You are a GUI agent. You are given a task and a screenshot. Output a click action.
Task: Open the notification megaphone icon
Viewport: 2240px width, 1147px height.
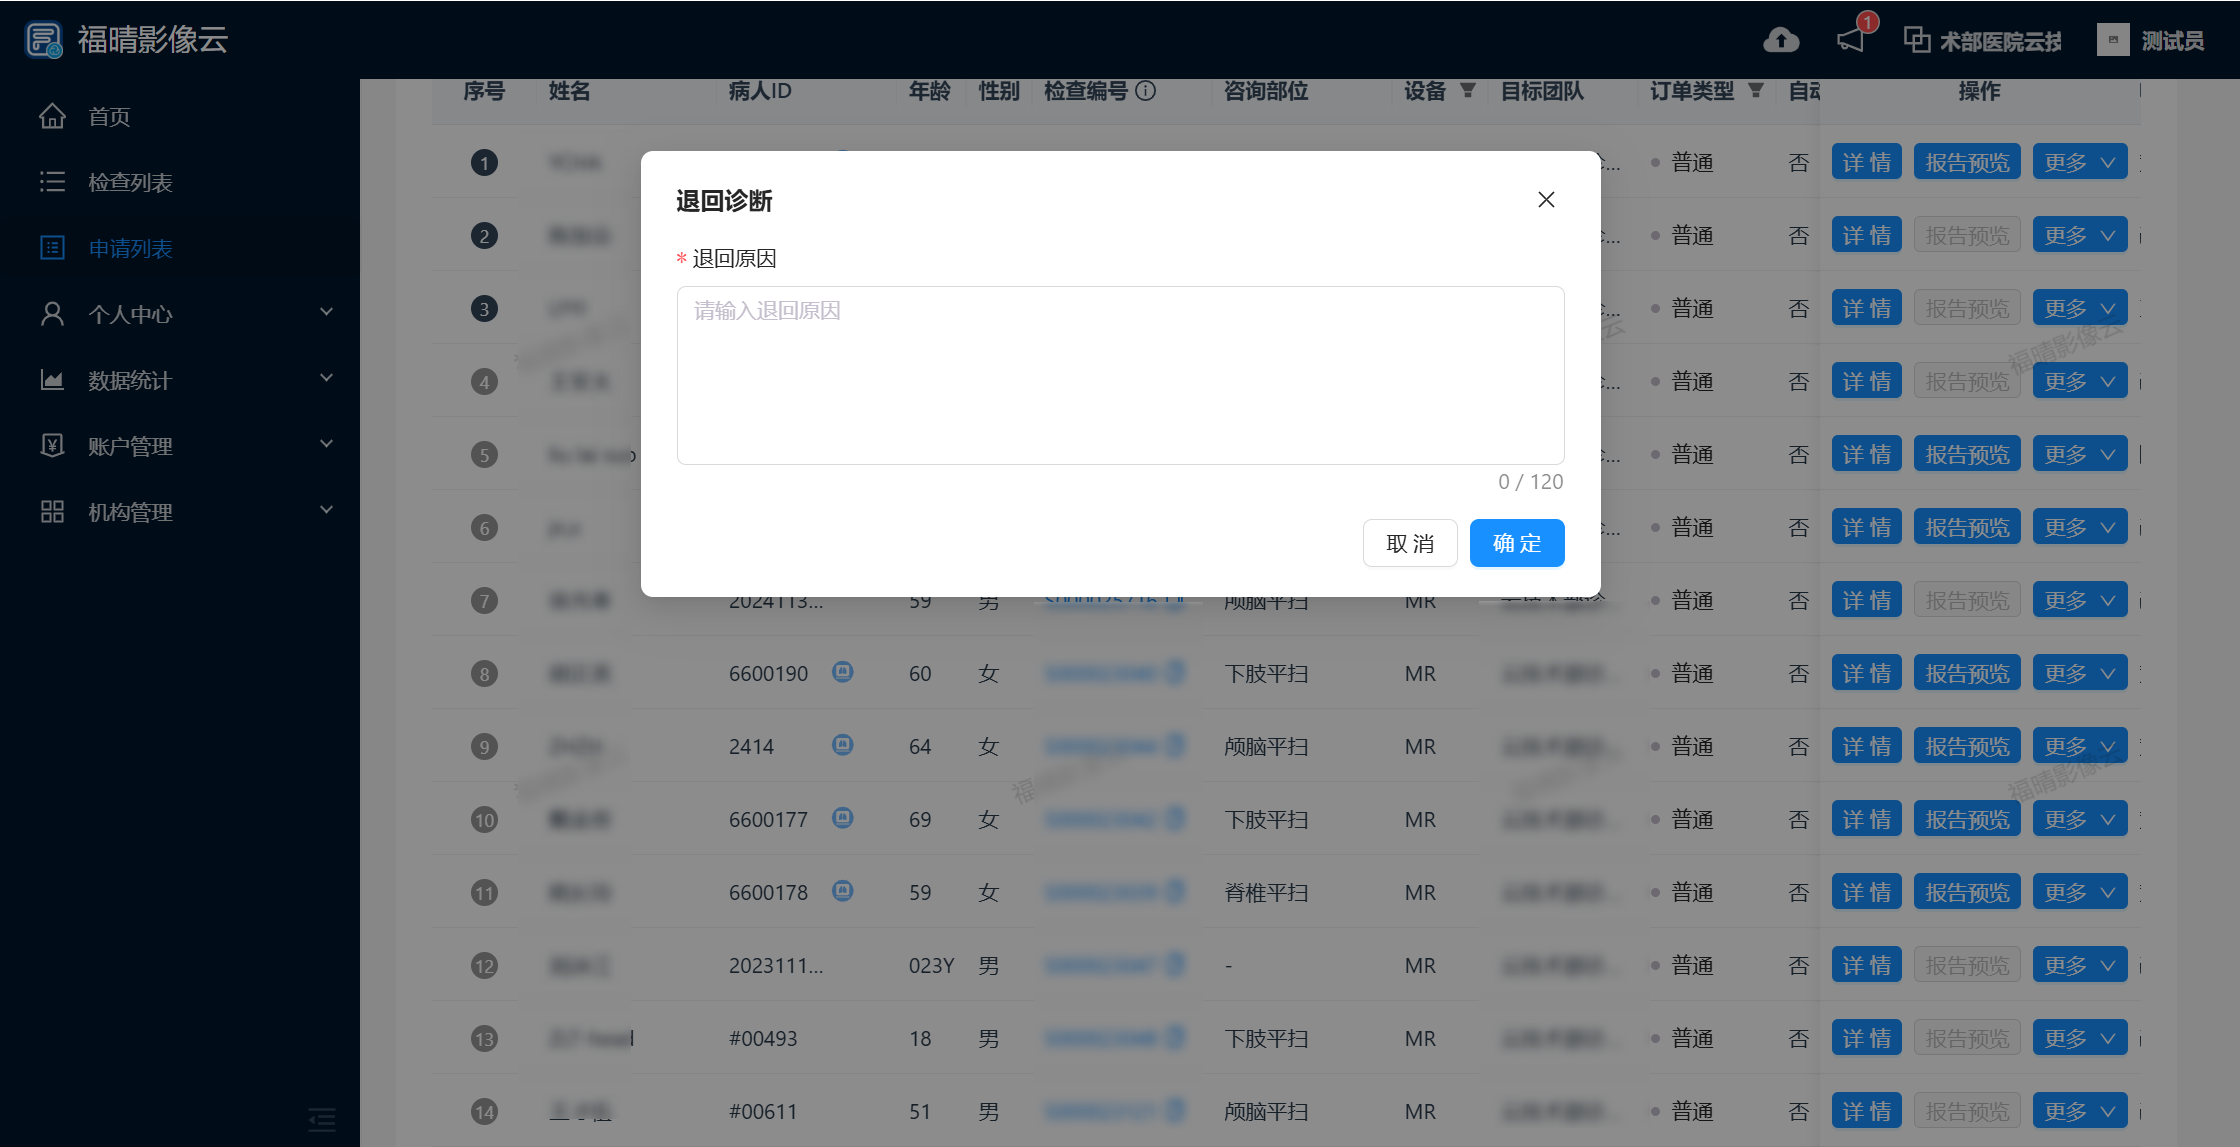[x=1851, y=40]
